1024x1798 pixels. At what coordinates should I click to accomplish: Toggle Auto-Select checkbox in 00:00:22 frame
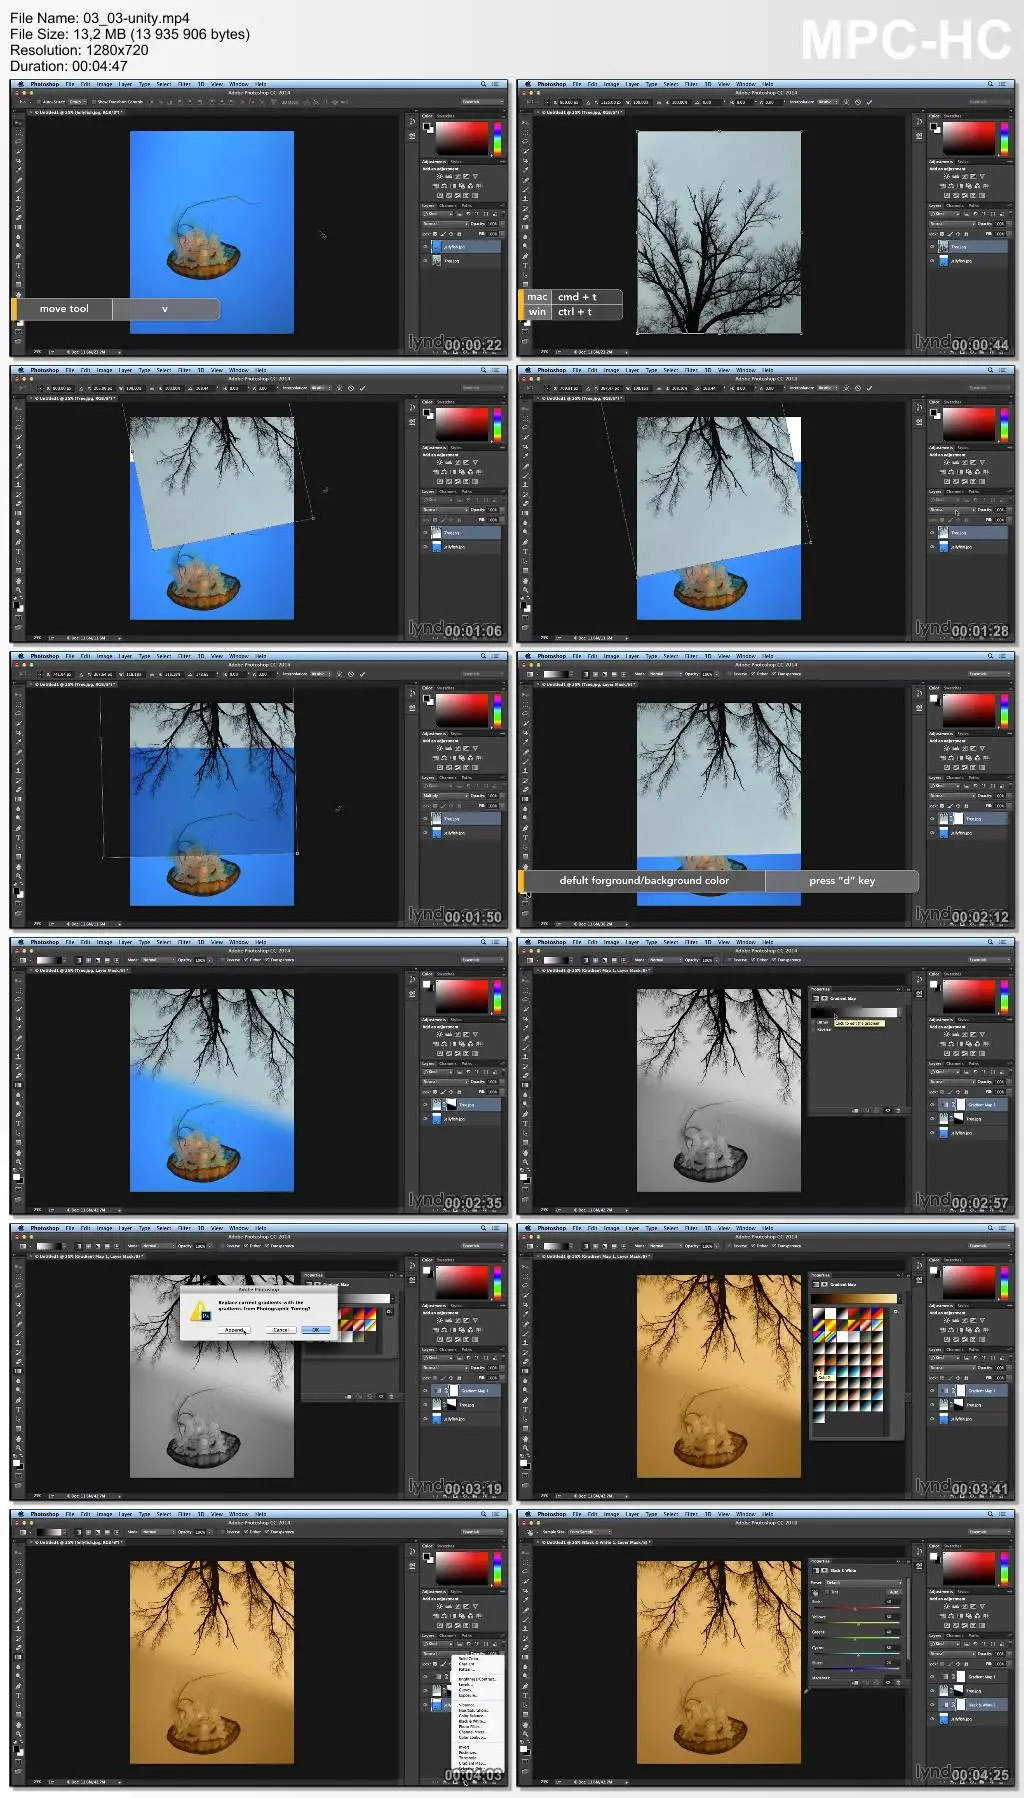click(x=39, y=102)
